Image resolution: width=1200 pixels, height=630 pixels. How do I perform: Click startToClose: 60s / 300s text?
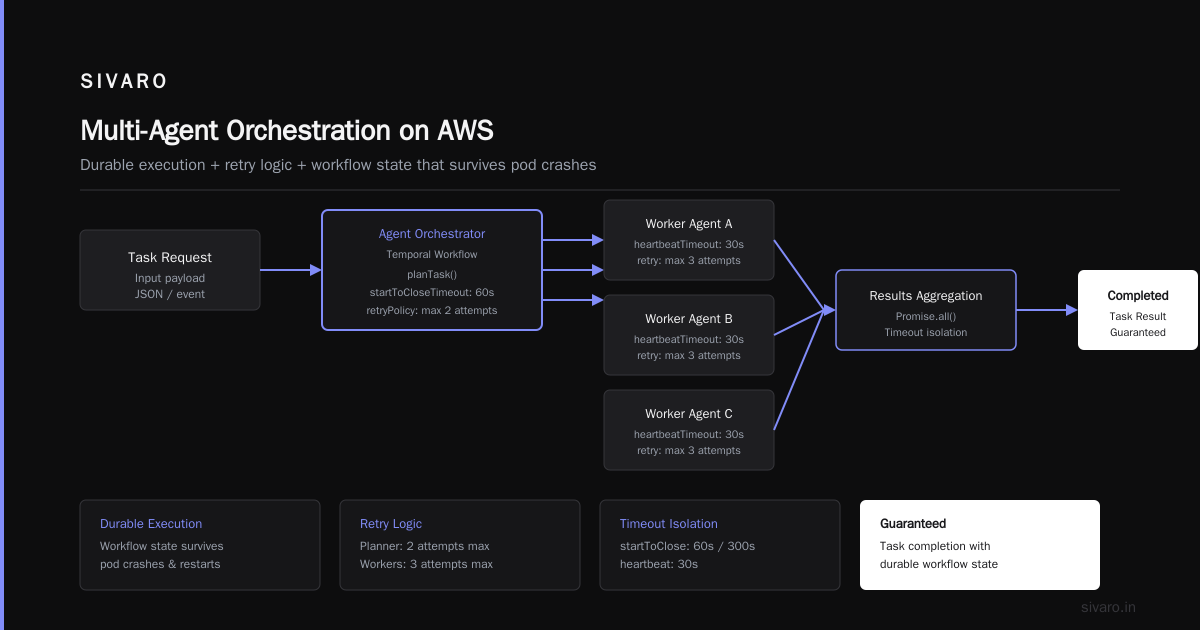coord(688,546)
